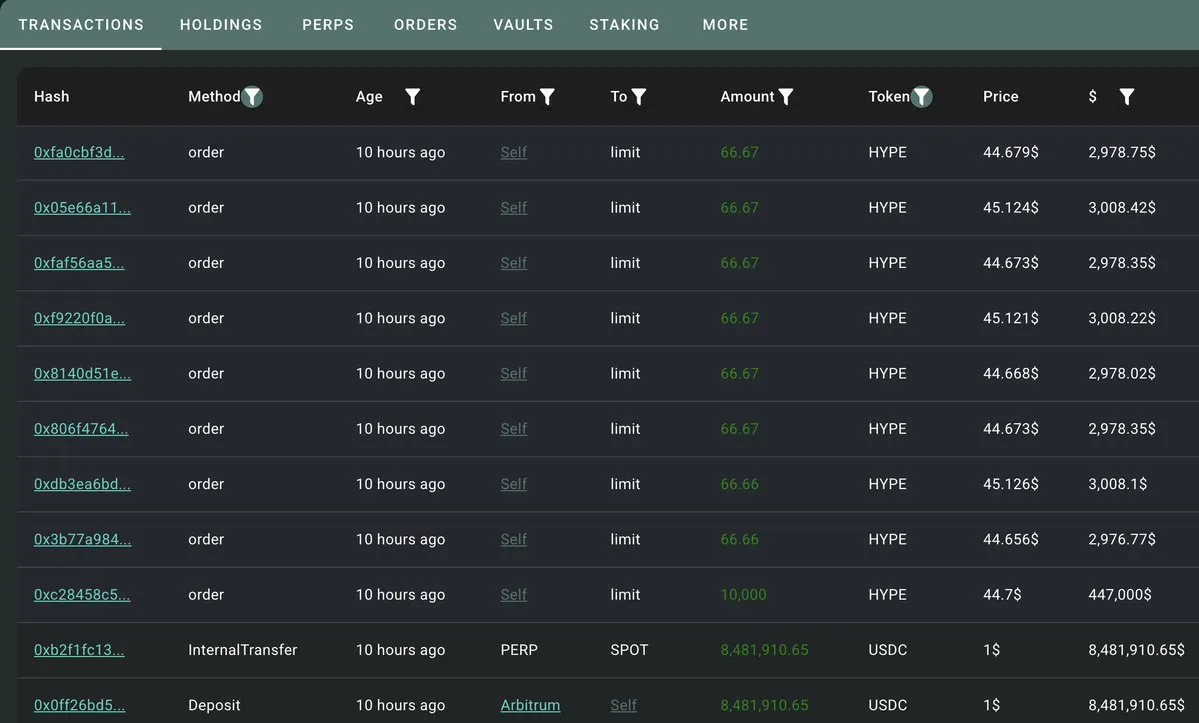This screenshot has height=723, width=1199.
Task: Open the Token column filter icon
Action: 921,96
